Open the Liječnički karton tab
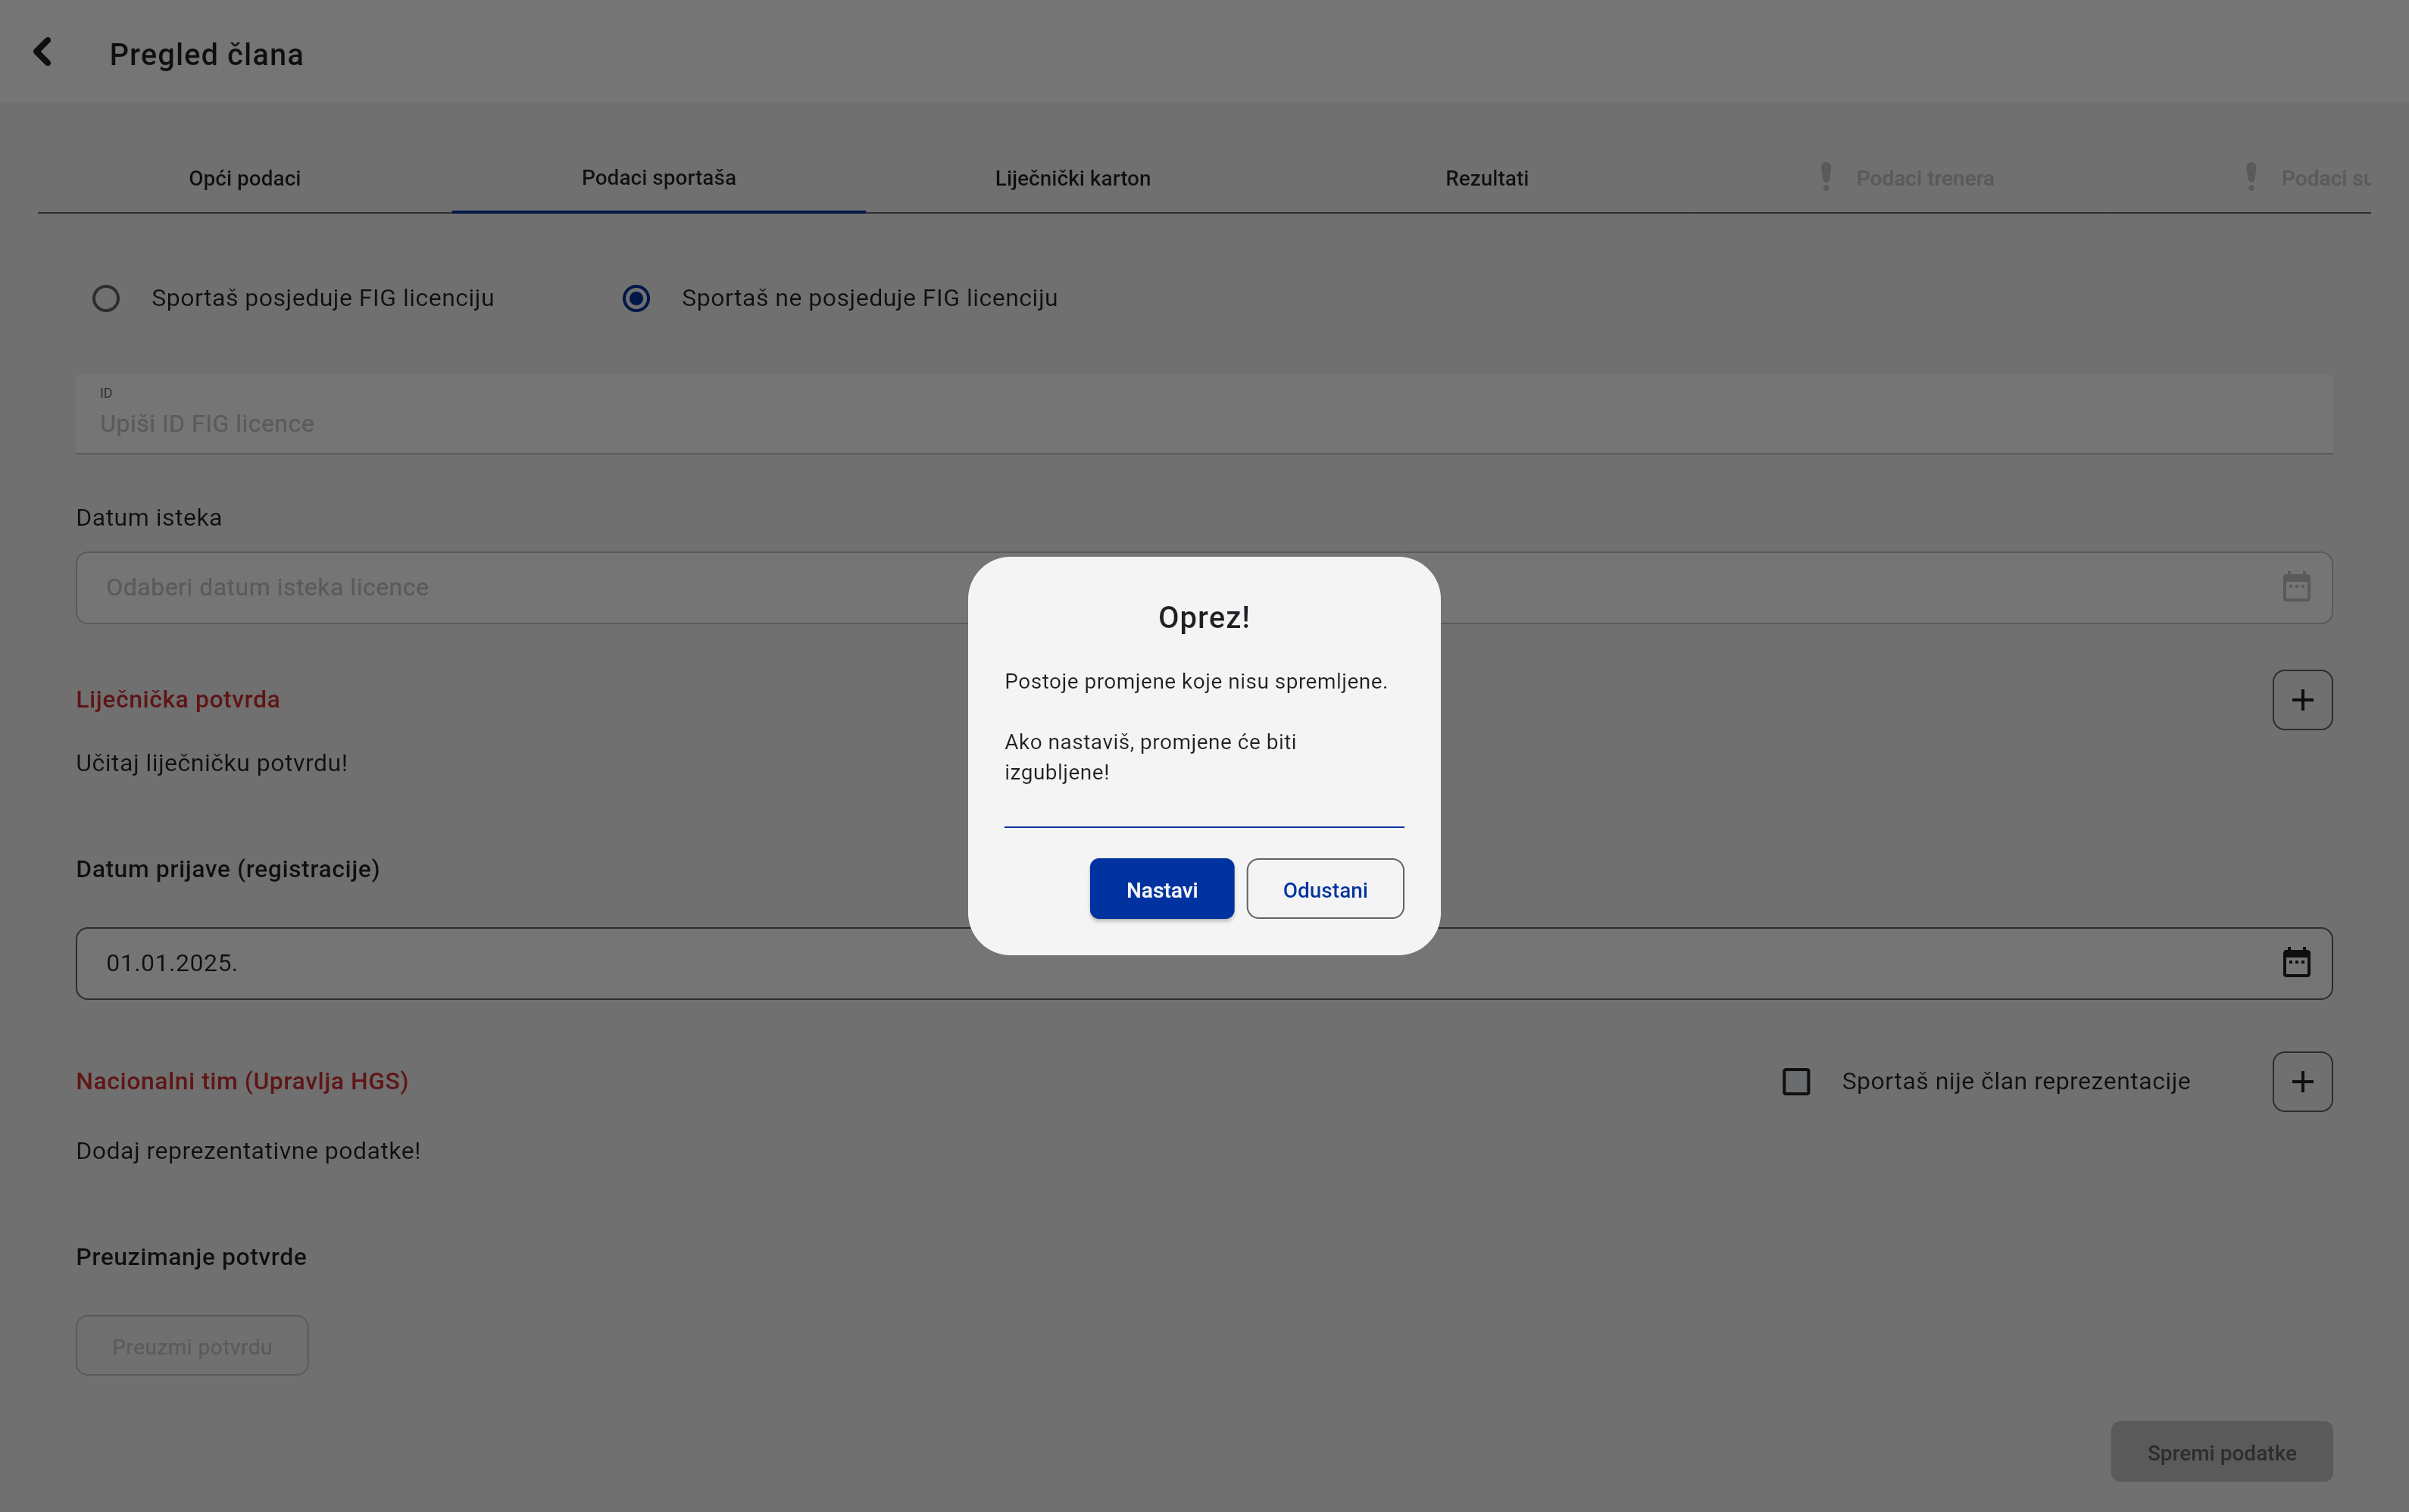Viewport: 2409px width, 1512px height. tap(1072, 178)
